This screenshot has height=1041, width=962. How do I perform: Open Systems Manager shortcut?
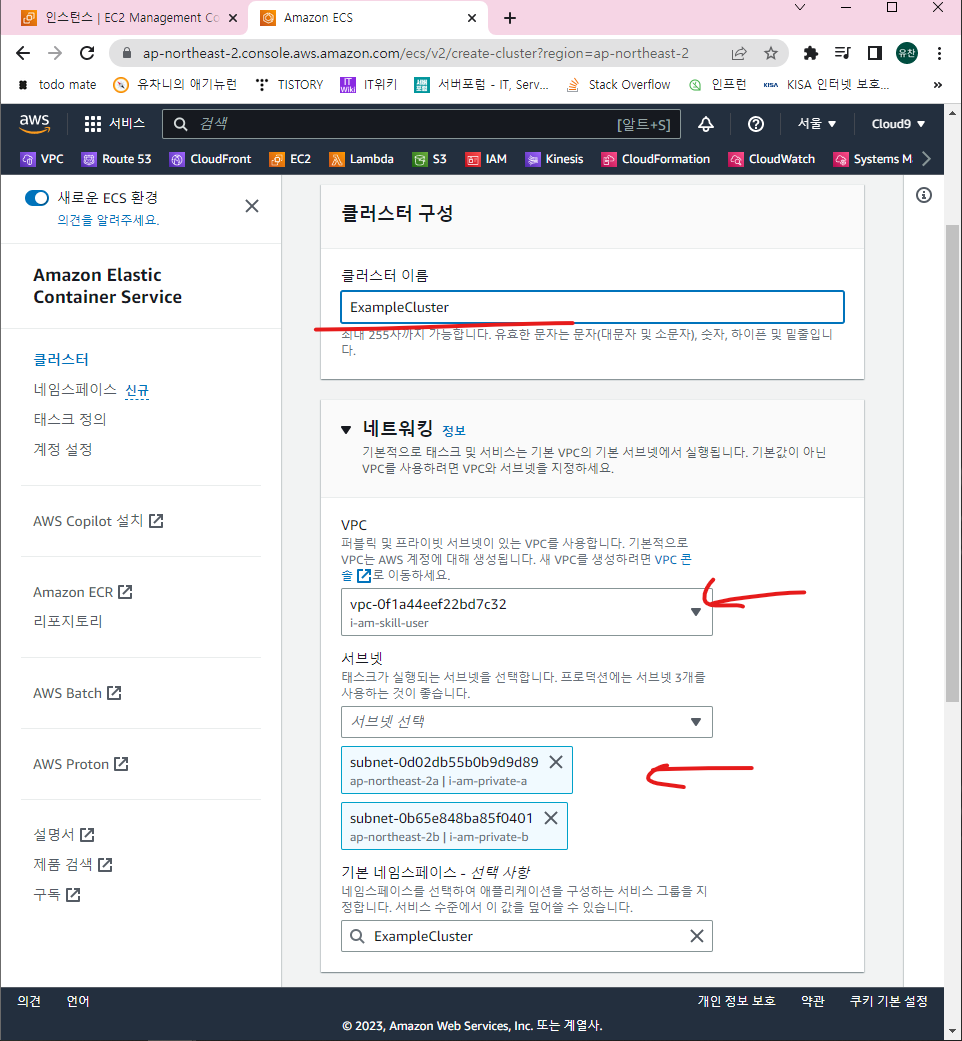[x=874, y=159]
